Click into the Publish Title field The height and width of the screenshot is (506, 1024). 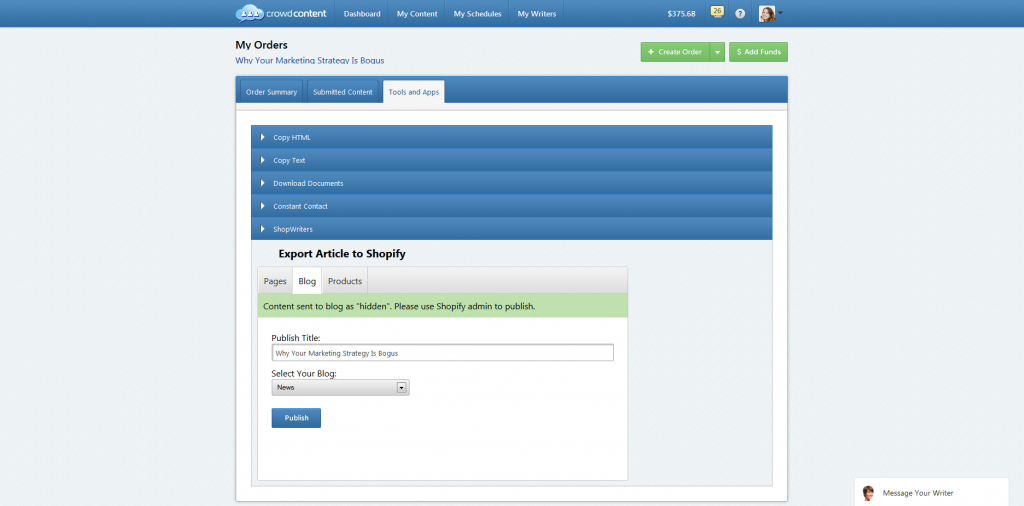click(443, 353)
